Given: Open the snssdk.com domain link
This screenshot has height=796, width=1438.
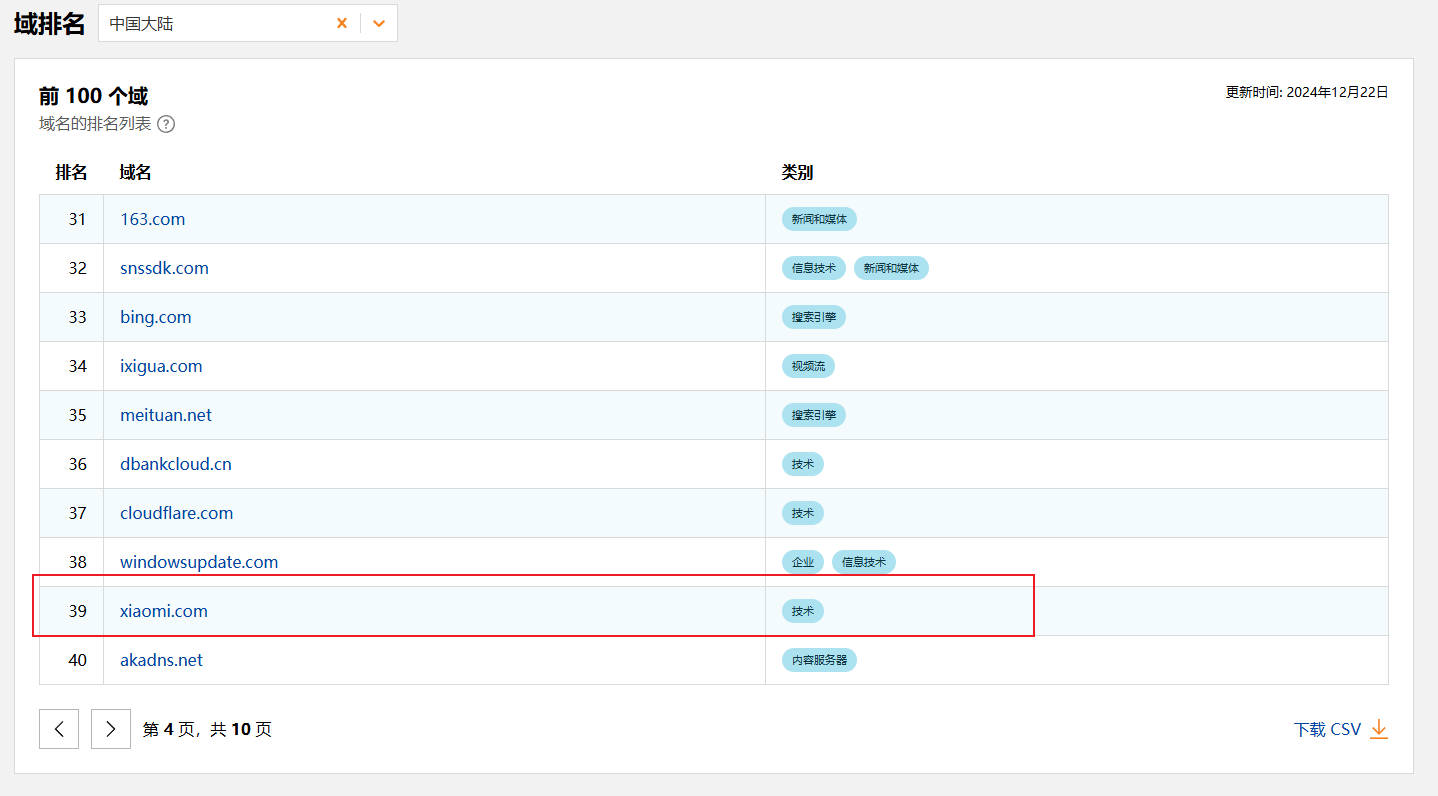Looking at the screenshot, I should tap(164, 268).
